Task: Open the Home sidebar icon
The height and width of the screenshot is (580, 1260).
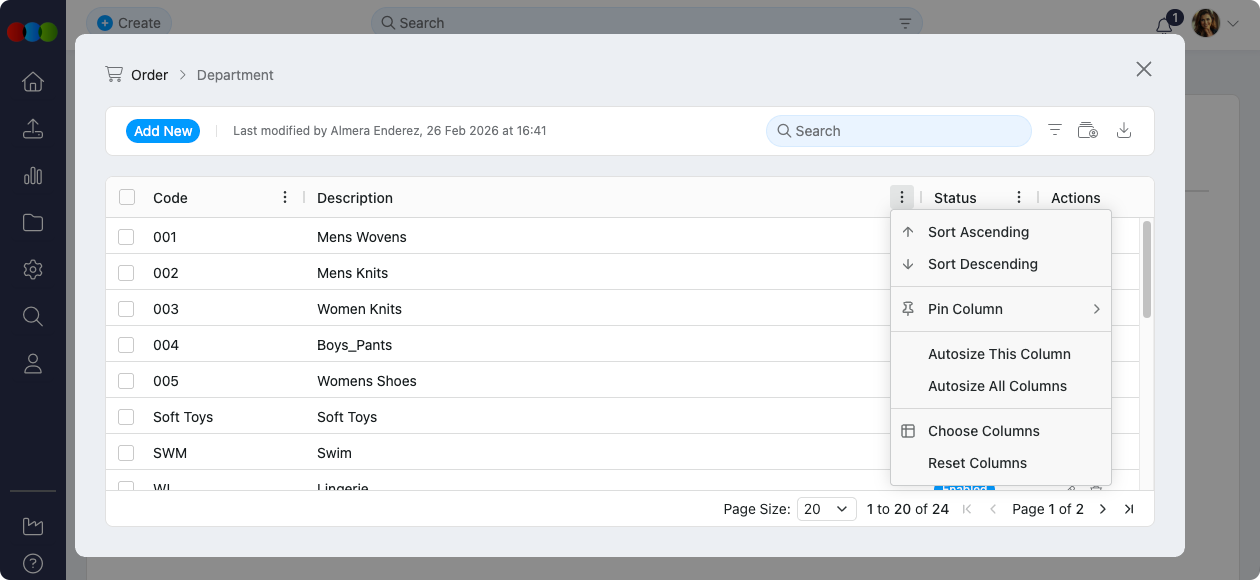Action: pos(33,82)
